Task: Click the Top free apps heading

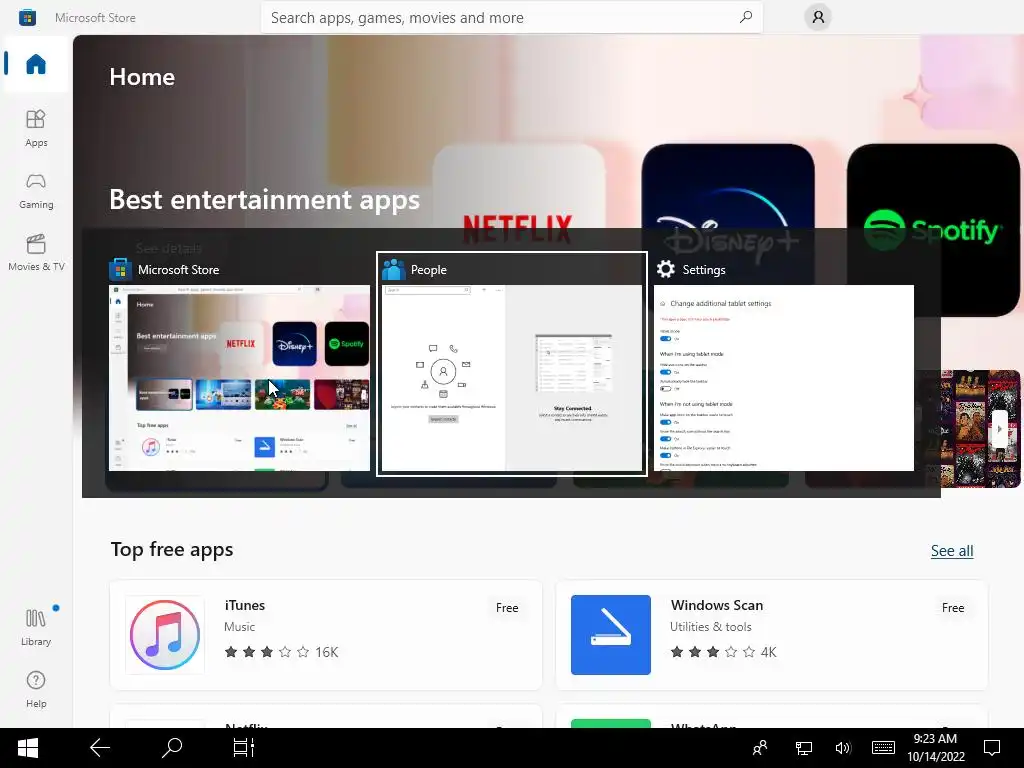Action: (172, 550)
